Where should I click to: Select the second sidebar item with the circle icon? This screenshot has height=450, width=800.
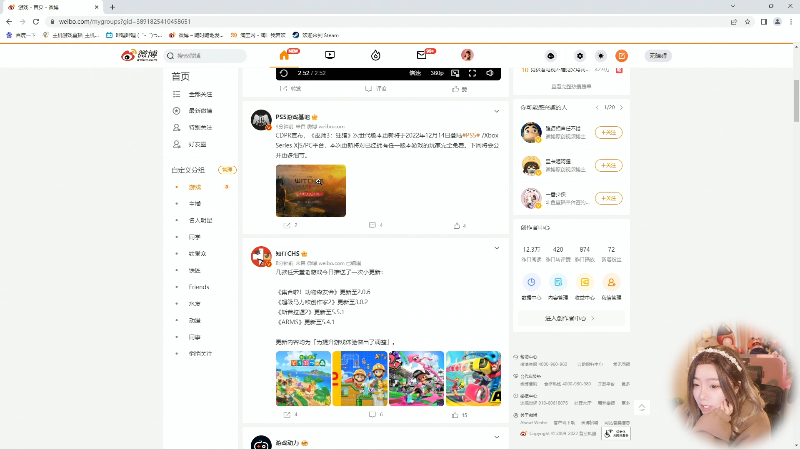pyautogui.click(x=201, y=111)
